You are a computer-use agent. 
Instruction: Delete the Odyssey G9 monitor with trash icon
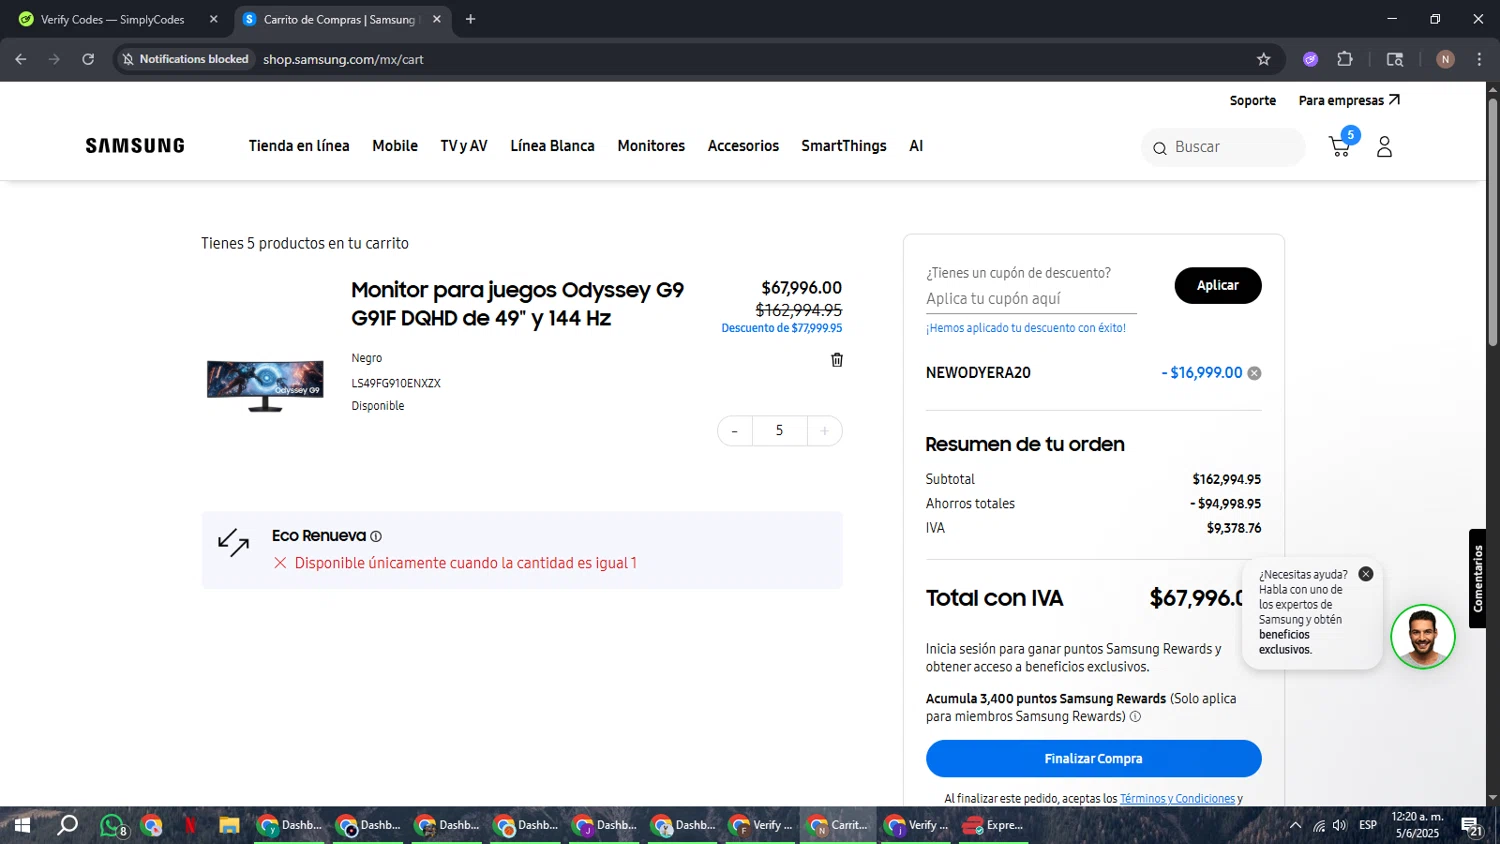(837, 360)
